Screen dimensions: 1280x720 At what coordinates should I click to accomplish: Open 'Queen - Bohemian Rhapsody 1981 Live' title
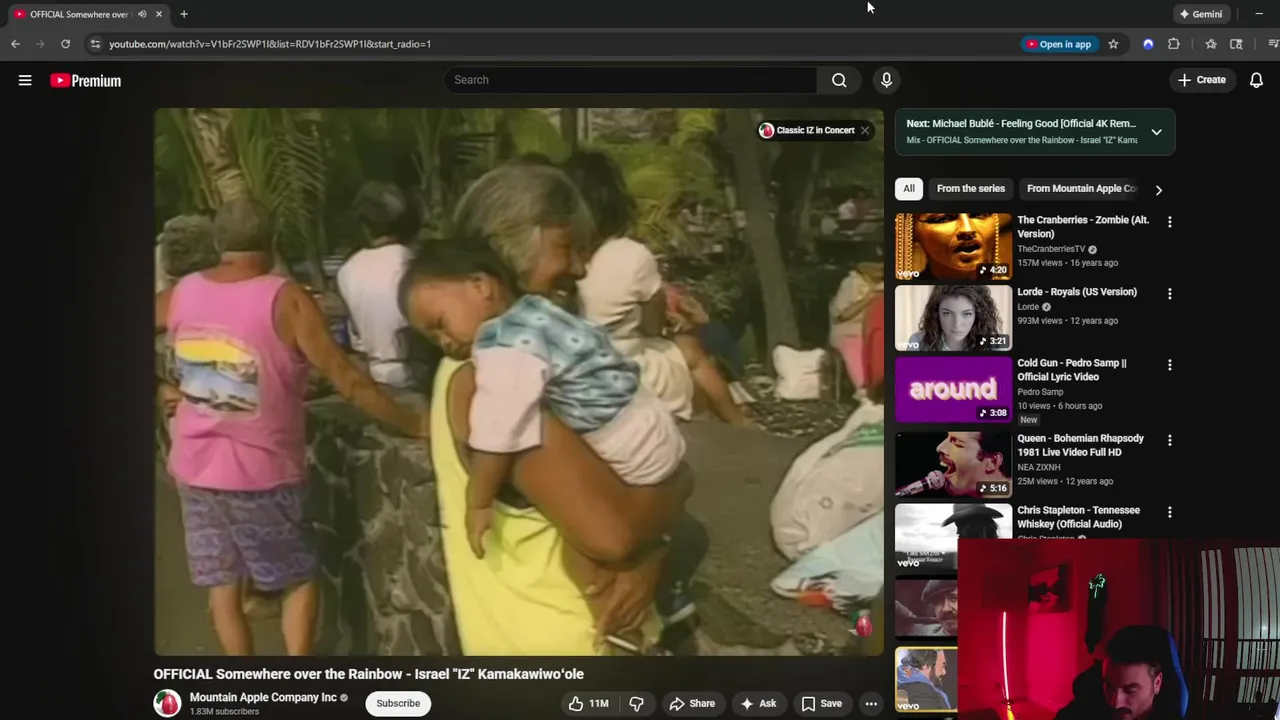tap(1080, 445)
